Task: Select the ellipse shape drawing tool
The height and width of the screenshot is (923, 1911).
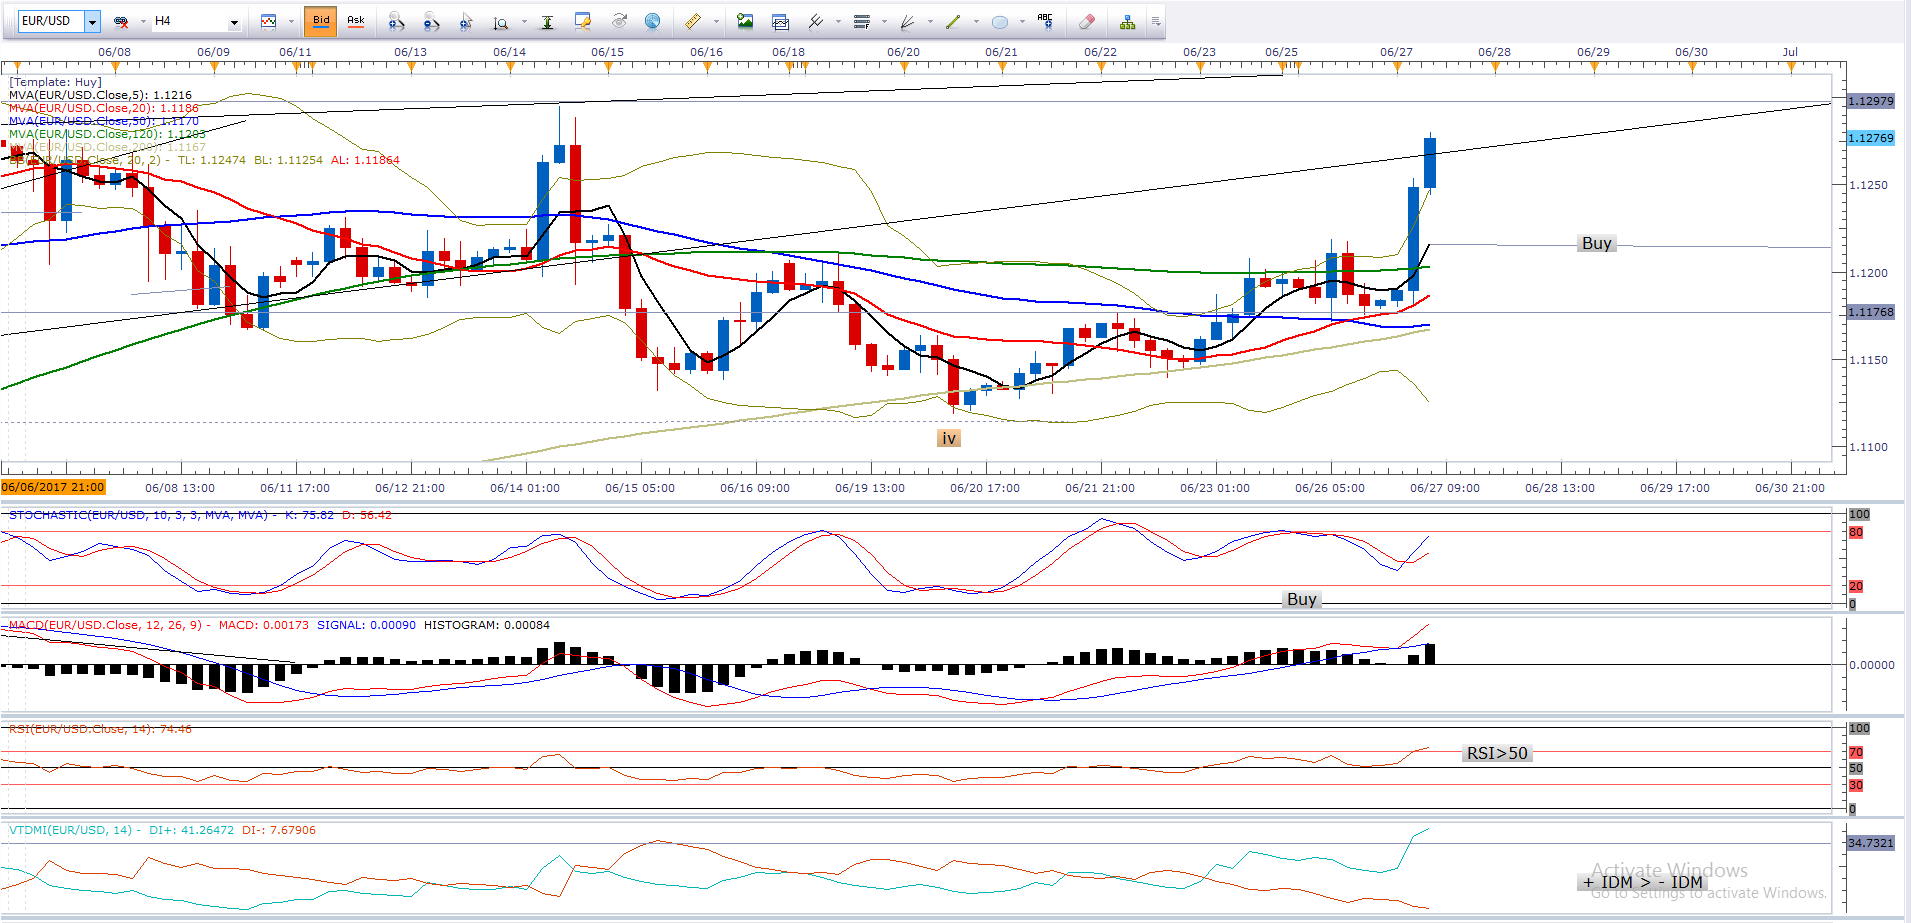Action: [x=999, y=21]
